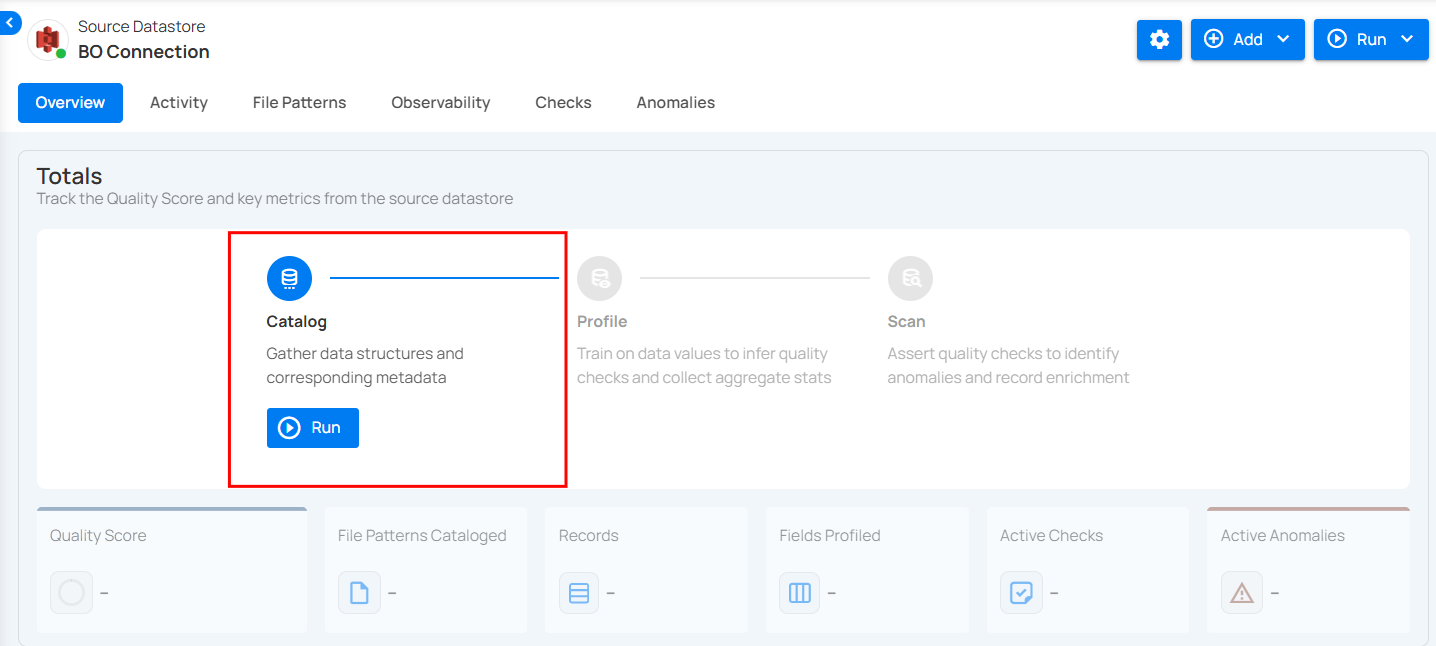Select the Checks tab
This screenshot has width=1436, height=646.
(x=563, y=103)
